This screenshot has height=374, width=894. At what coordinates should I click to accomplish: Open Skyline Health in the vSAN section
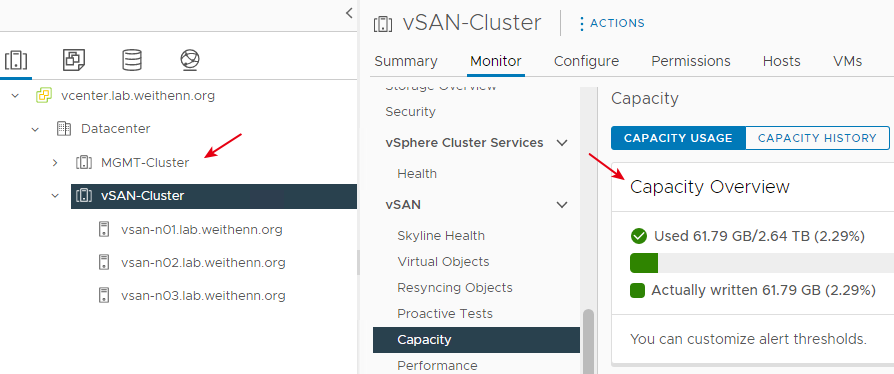441,235
